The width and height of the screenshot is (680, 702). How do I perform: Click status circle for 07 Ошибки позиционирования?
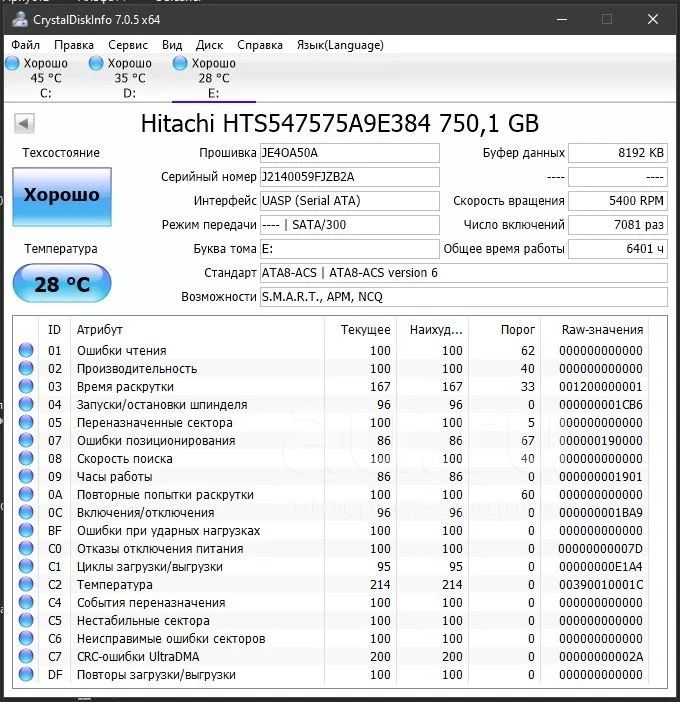click(26, 440)
